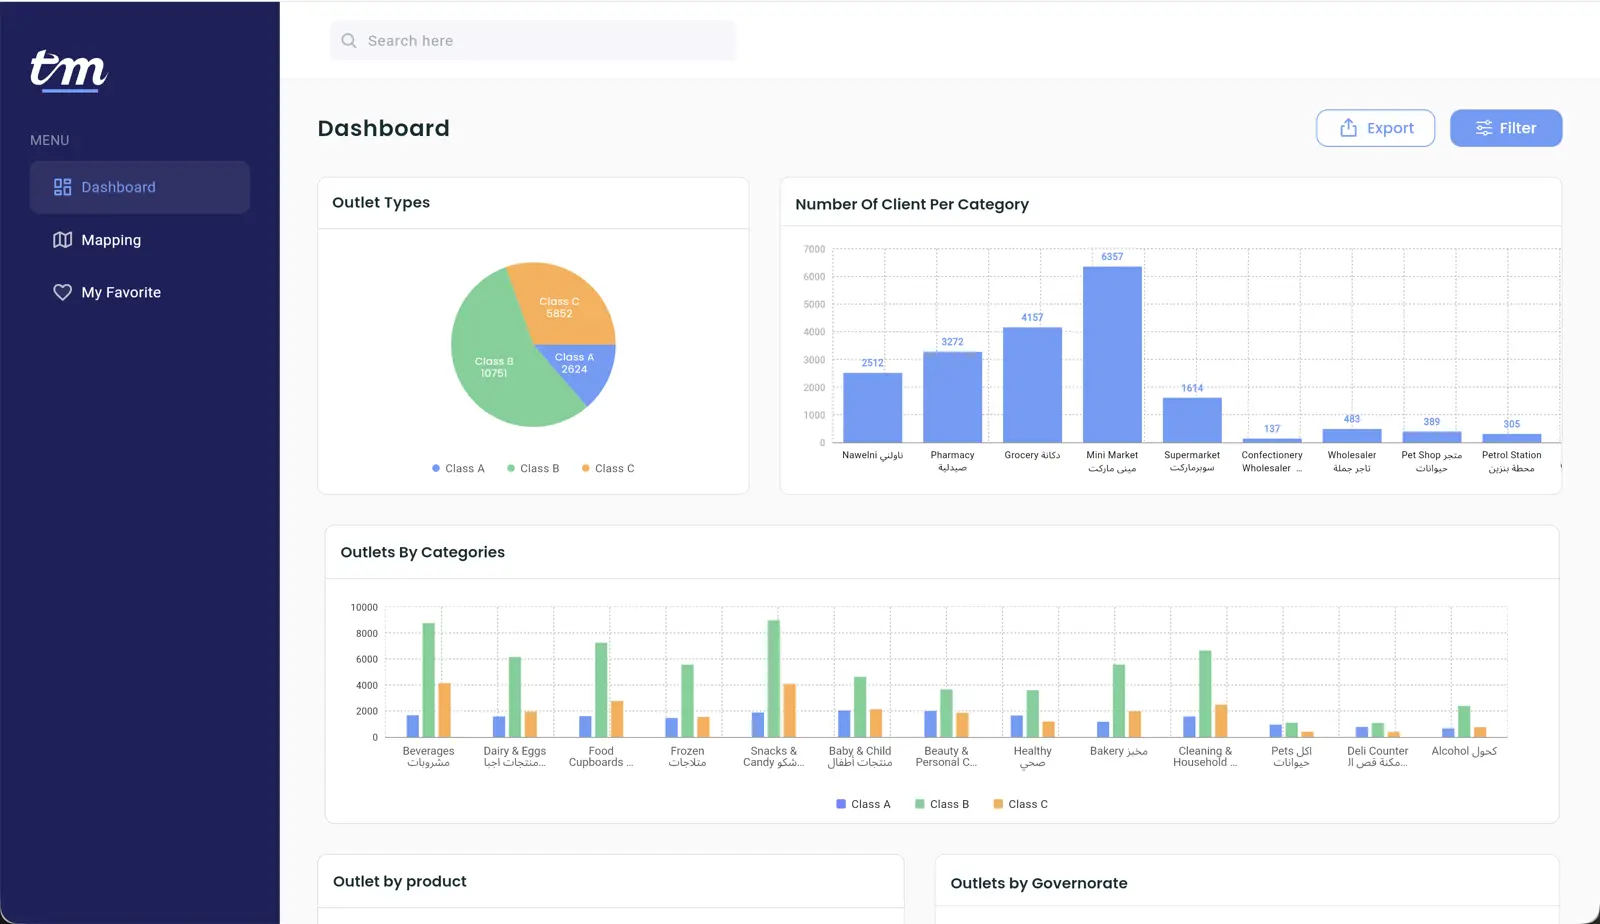This screenshot has height=924, width=1600.
Task: Open the Dashboard menu item
Action: [140, 187]
